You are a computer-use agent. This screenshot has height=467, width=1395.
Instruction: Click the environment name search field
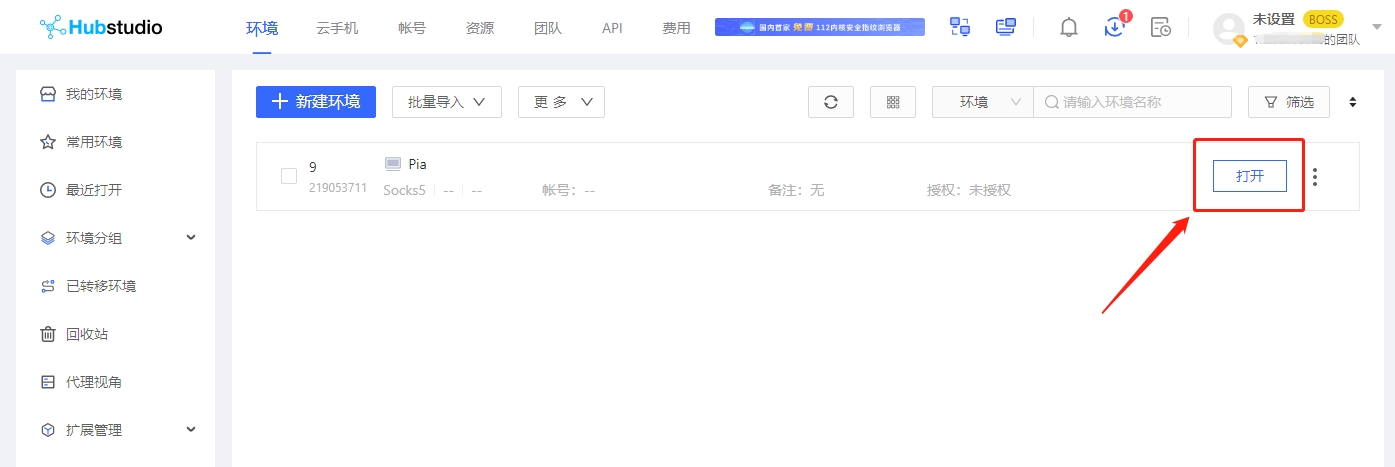1140,102
